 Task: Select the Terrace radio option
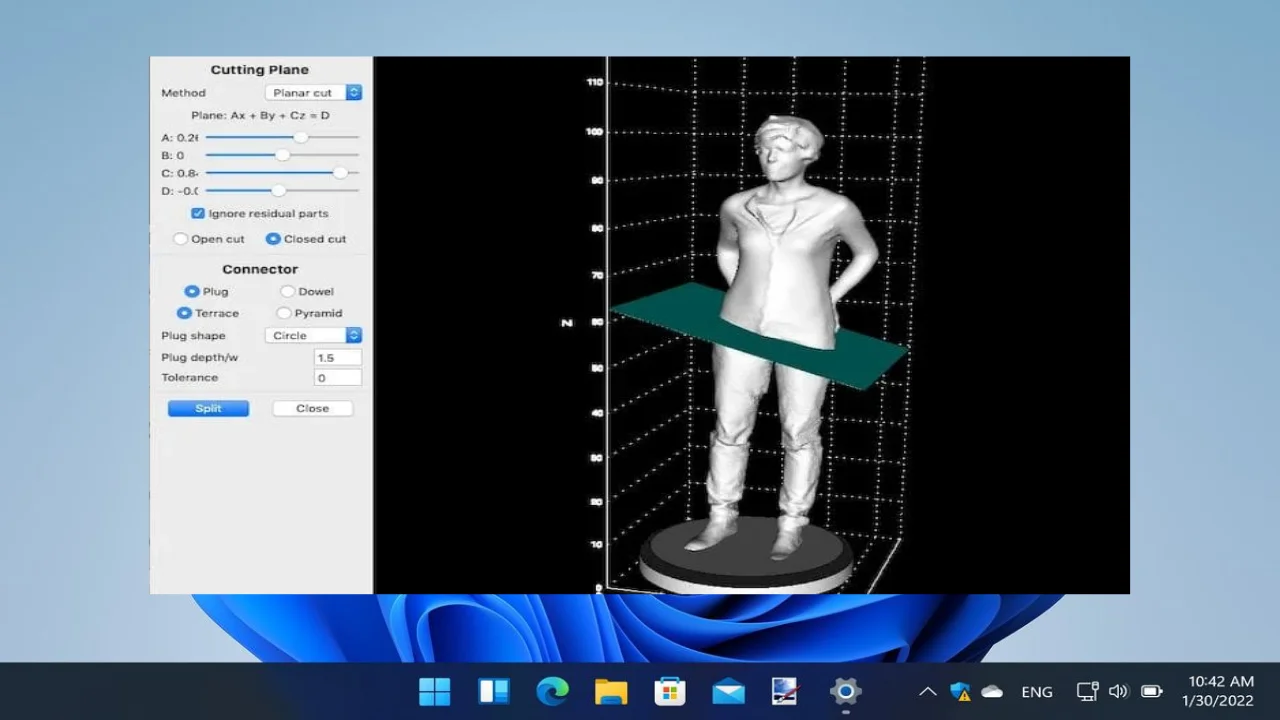pos(184,313)
